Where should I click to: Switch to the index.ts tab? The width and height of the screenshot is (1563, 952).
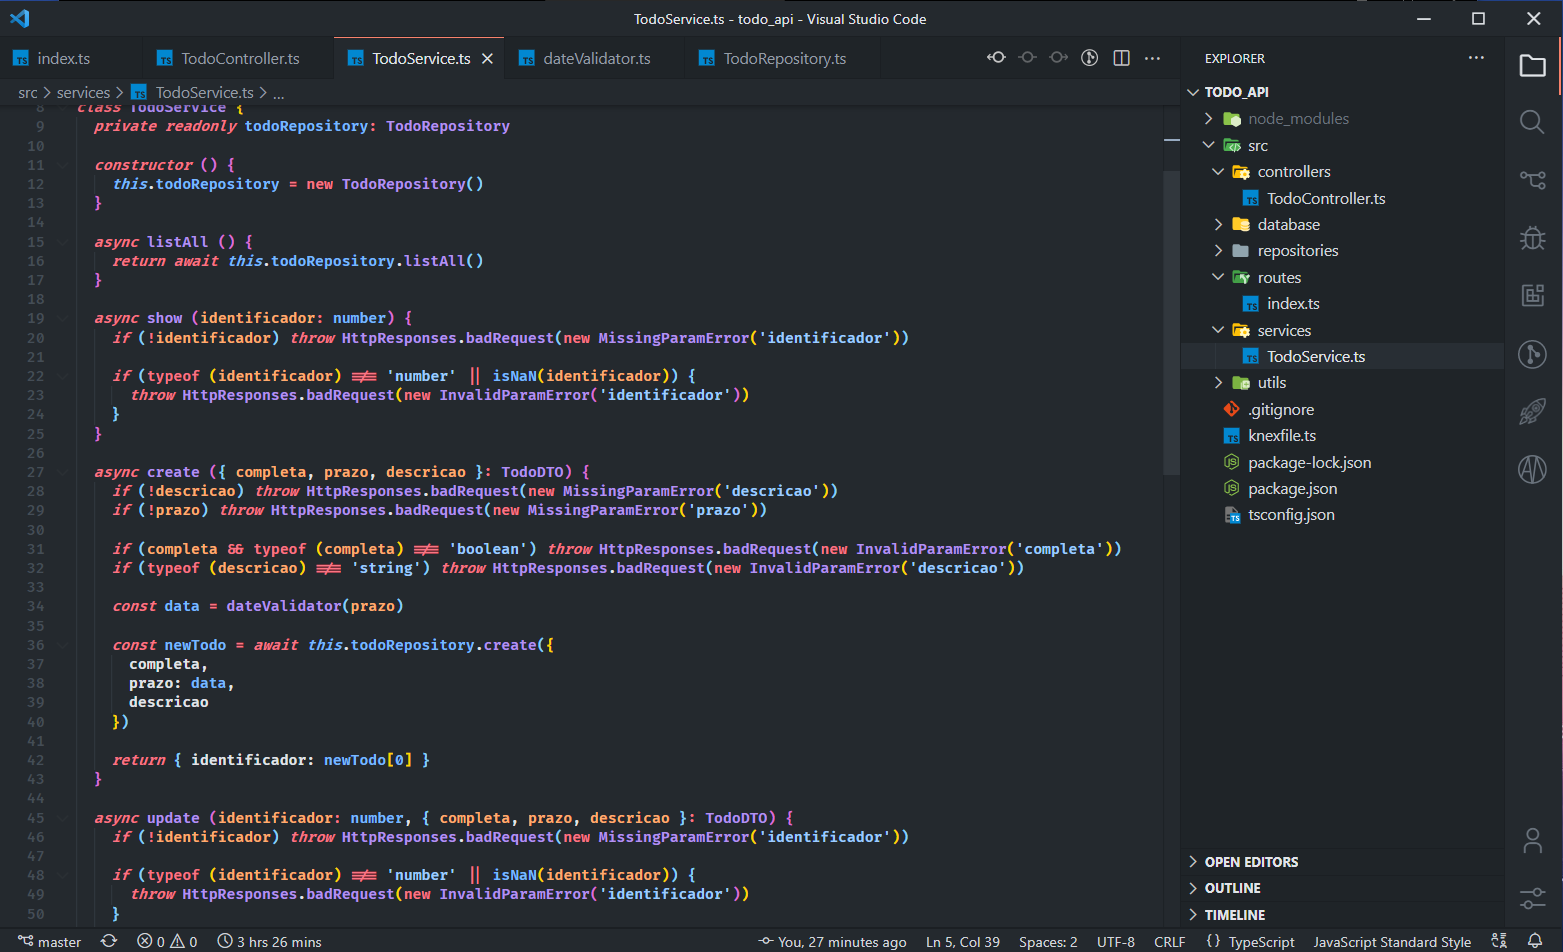coord(64,59)
